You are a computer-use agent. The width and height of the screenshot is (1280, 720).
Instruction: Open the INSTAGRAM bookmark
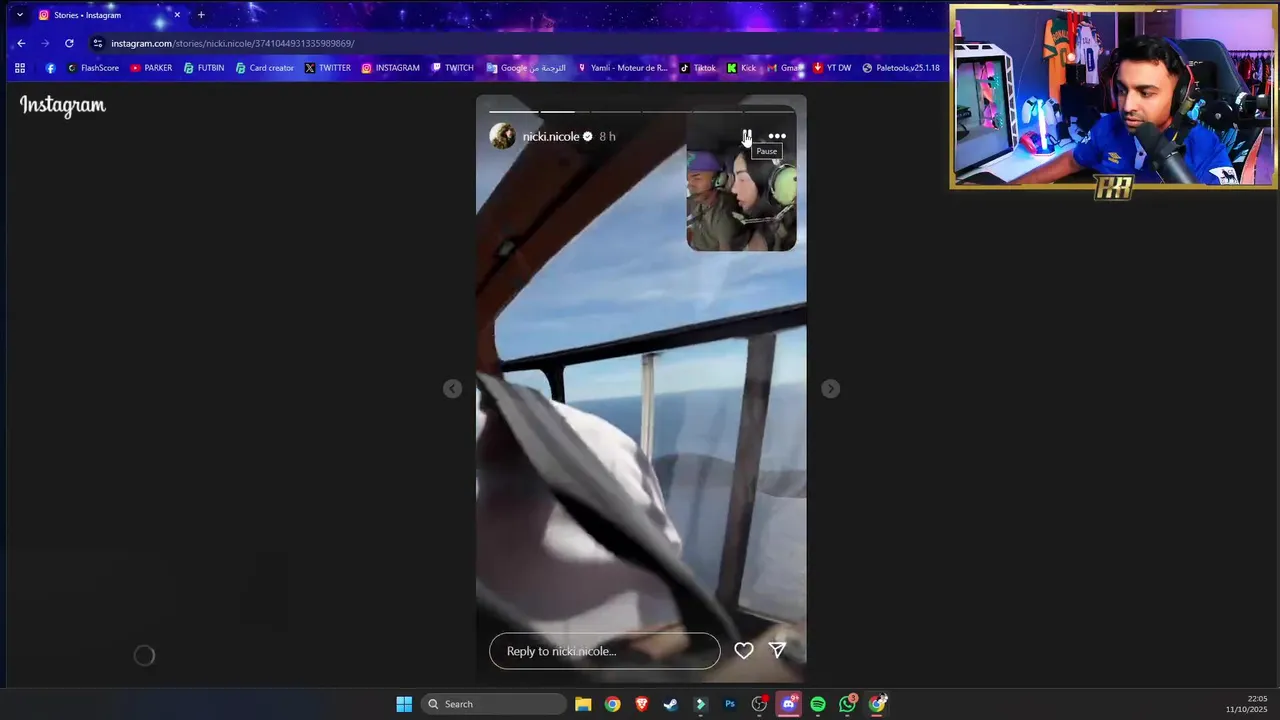point(390,68)
